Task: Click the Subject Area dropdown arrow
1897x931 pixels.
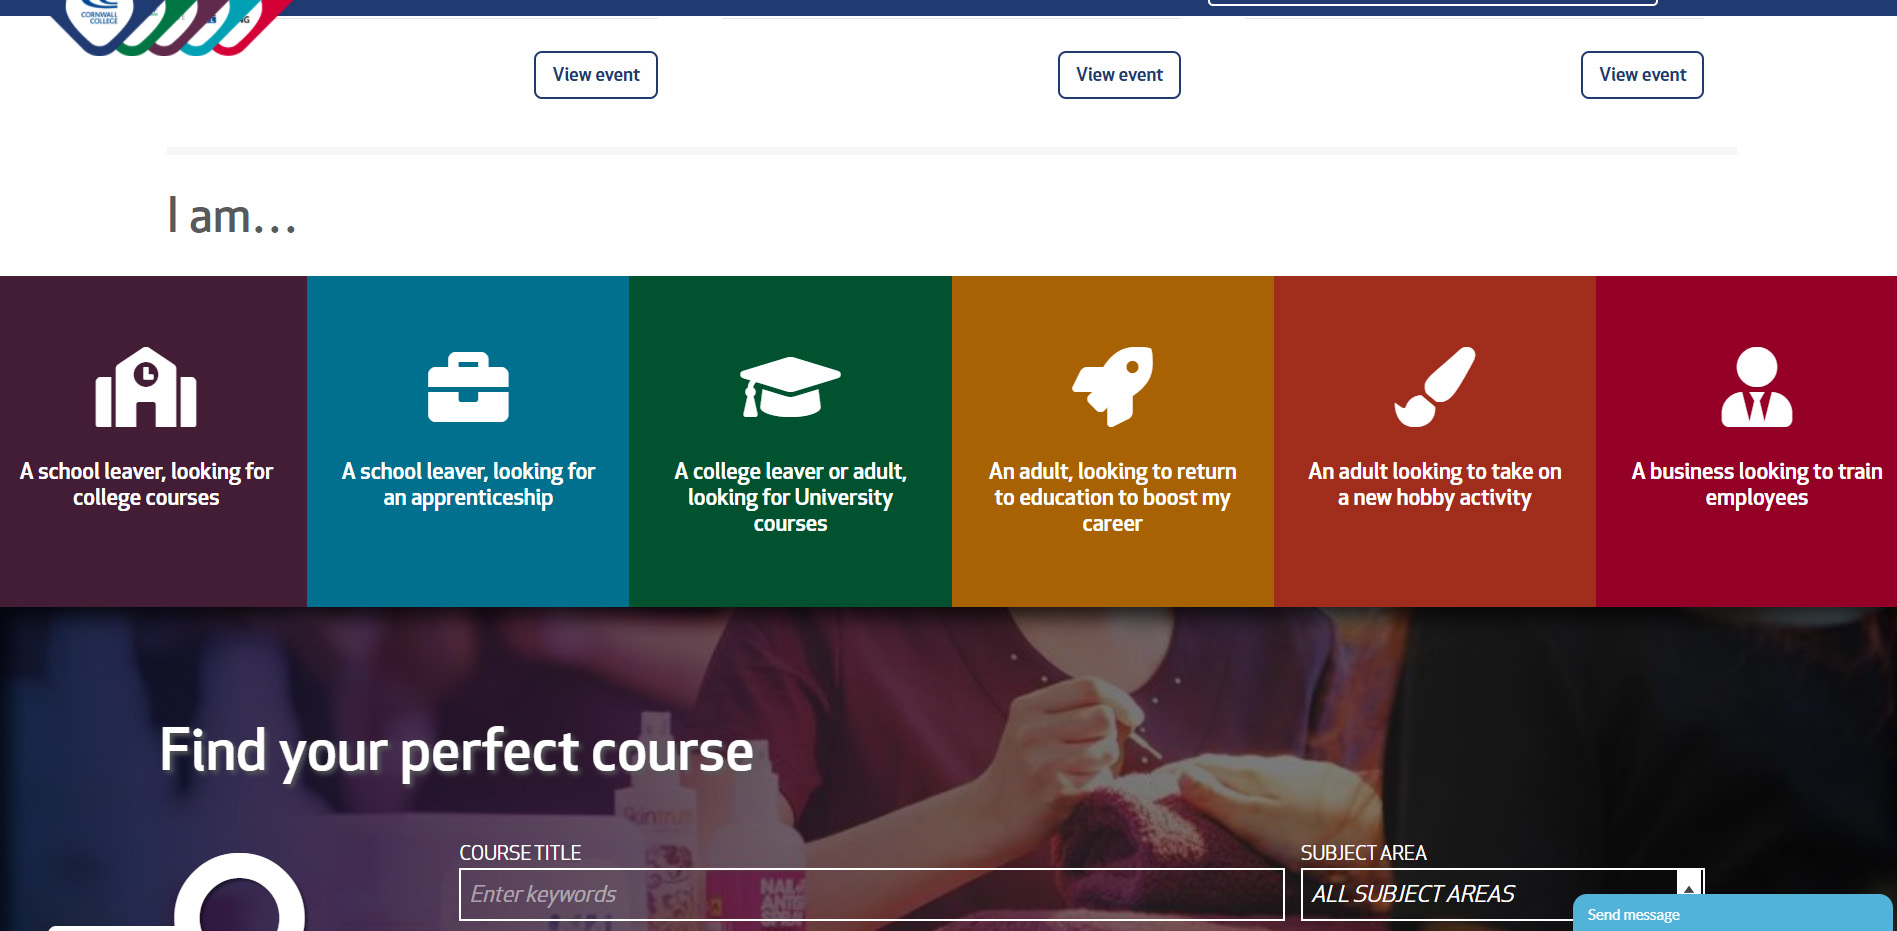Action: point(1689,889)
